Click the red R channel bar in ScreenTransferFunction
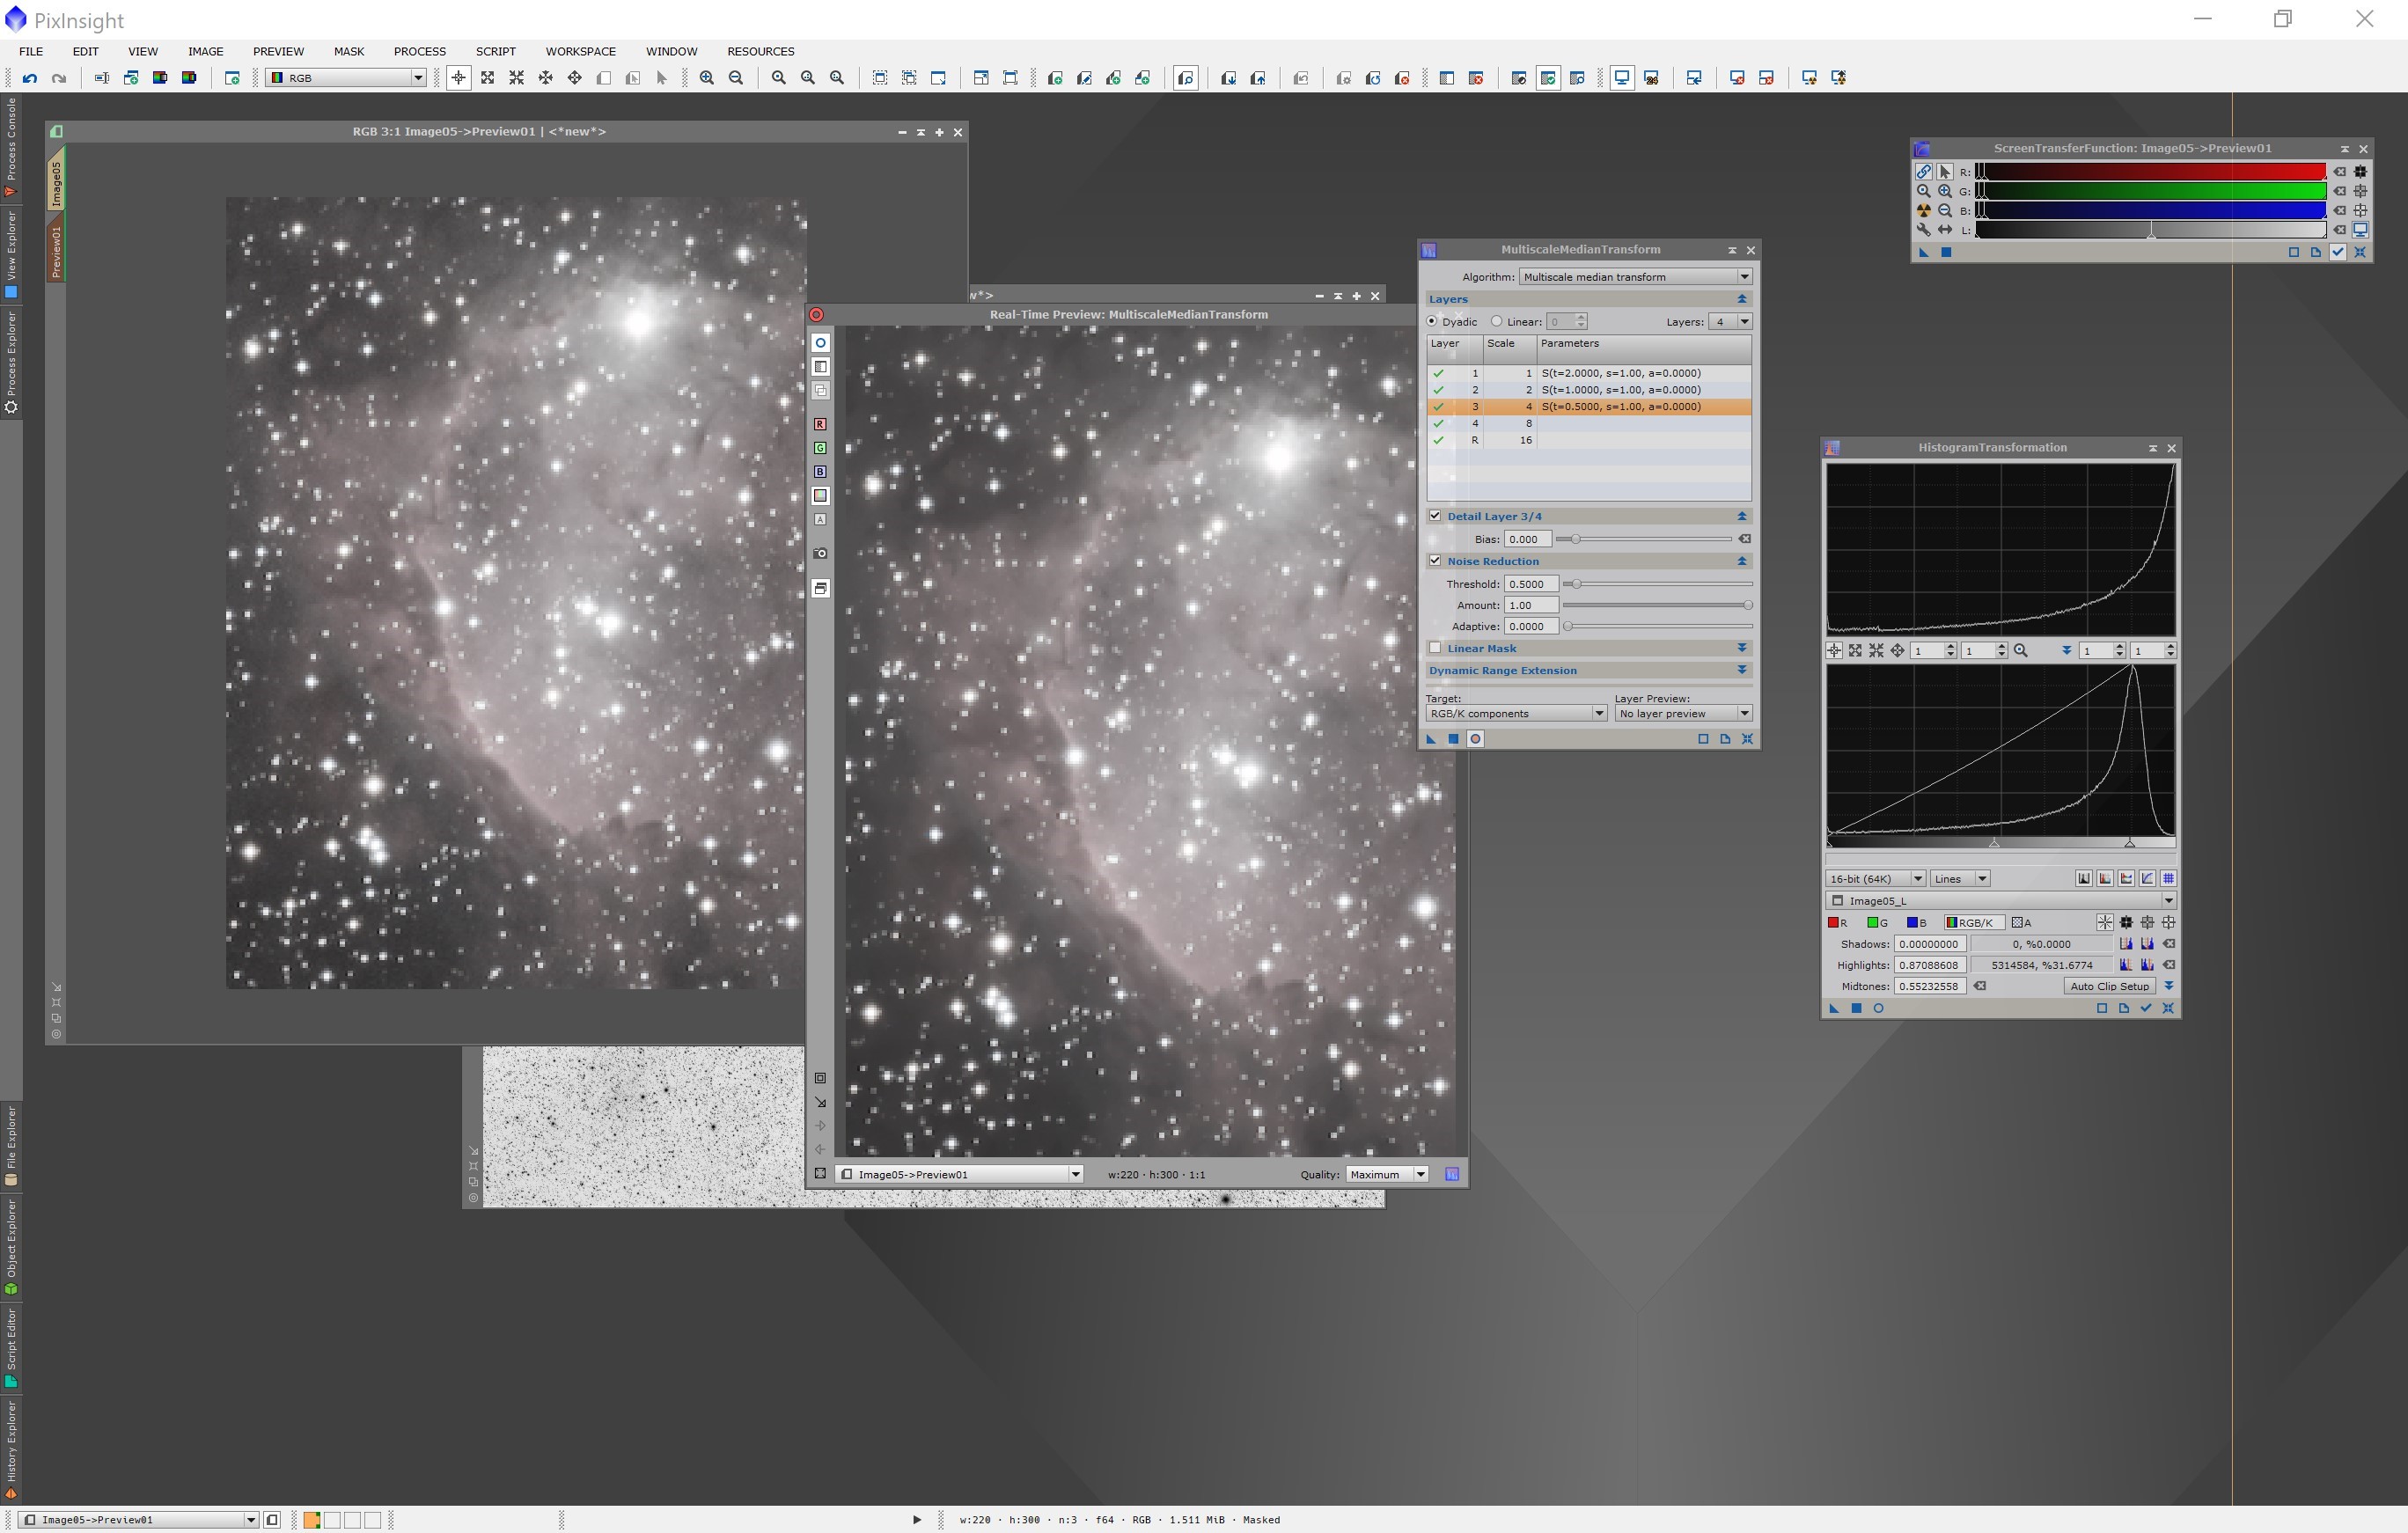Viewport: 2408px width, 1533px height. tap(2150, 172)
